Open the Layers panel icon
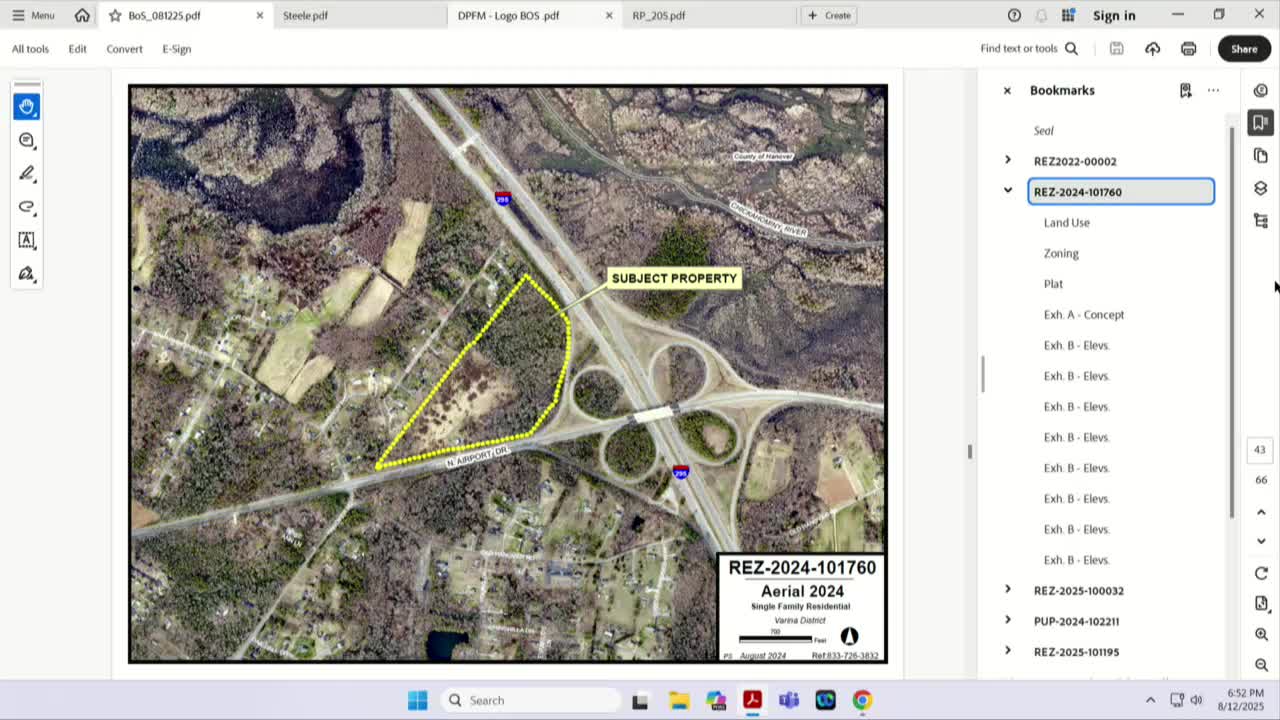This screenshot has width=1280, height=720. [x=1260, y=188]
